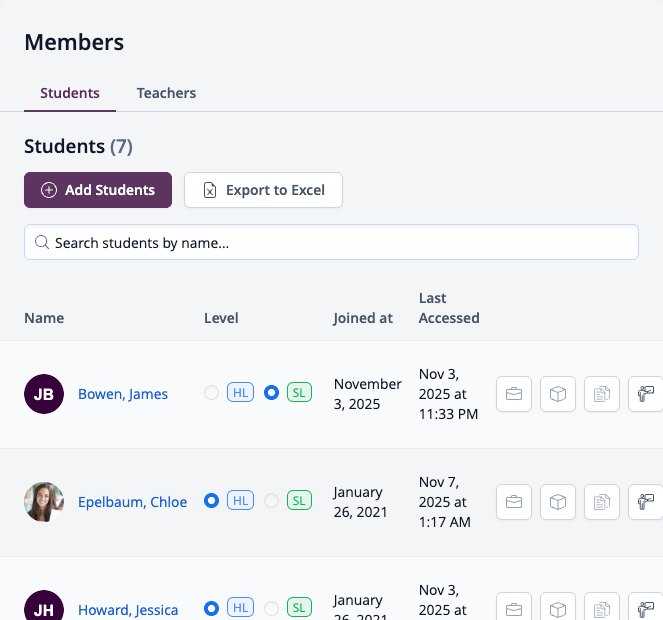Select SL radio for Howard, Jessica
The height and width of the screenshot is (620, 663).
(271, 609)
